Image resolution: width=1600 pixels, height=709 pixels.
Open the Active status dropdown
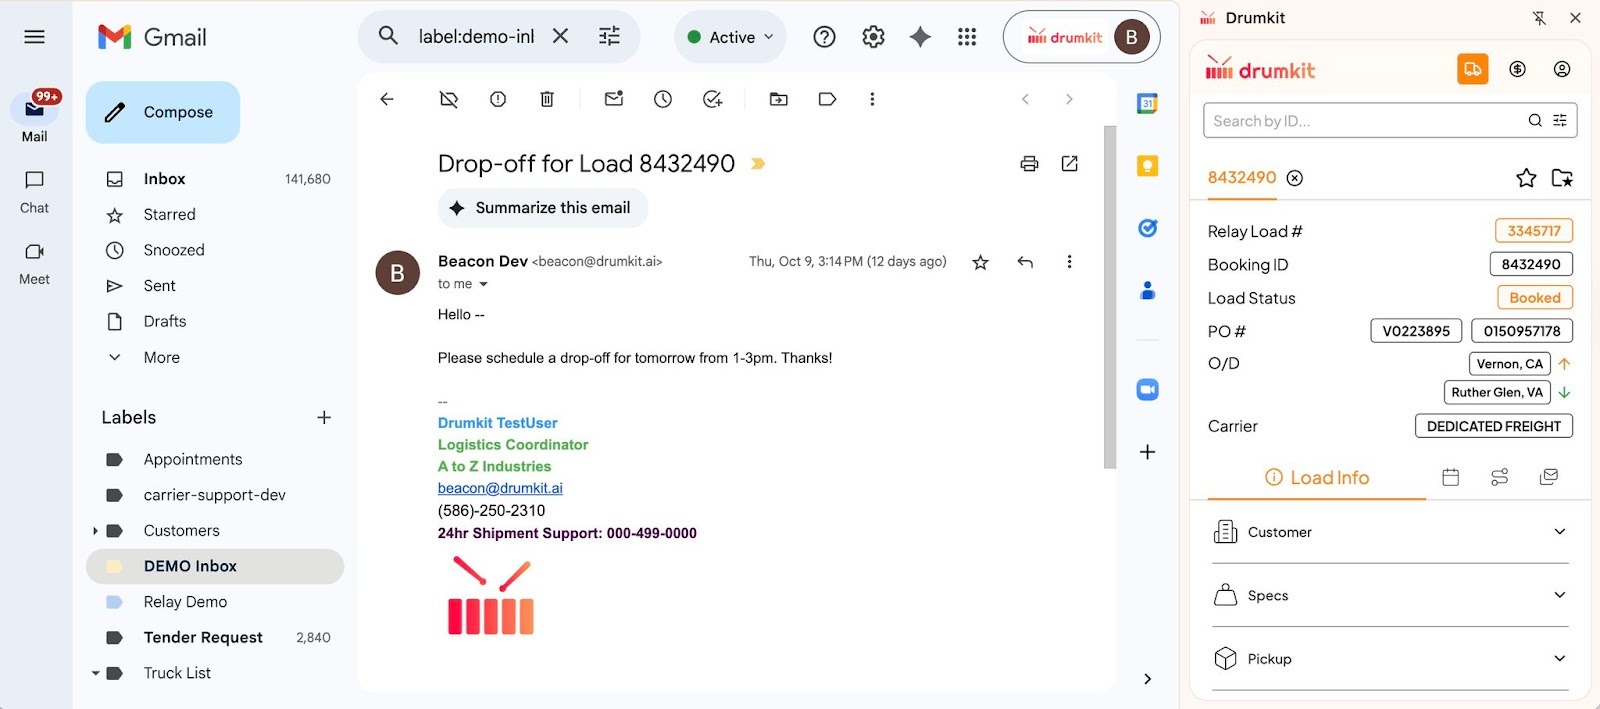[731, 37]
